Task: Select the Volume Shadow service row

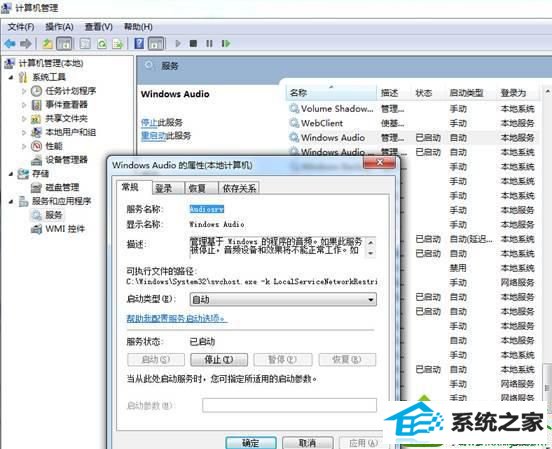Action: [412, 109]
